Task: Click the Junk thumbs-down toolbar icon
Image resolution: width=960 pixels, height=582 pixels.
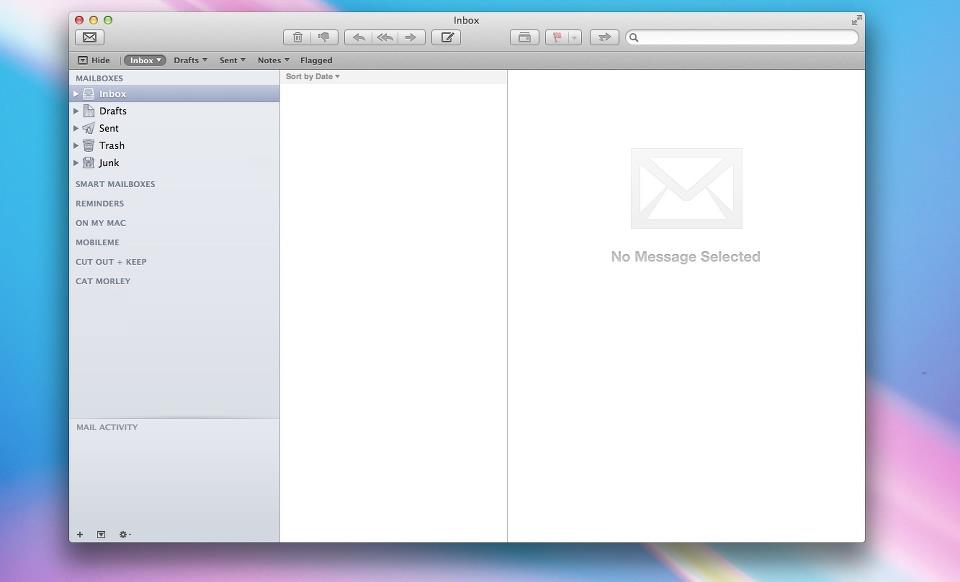Action: tap(324, 37)
